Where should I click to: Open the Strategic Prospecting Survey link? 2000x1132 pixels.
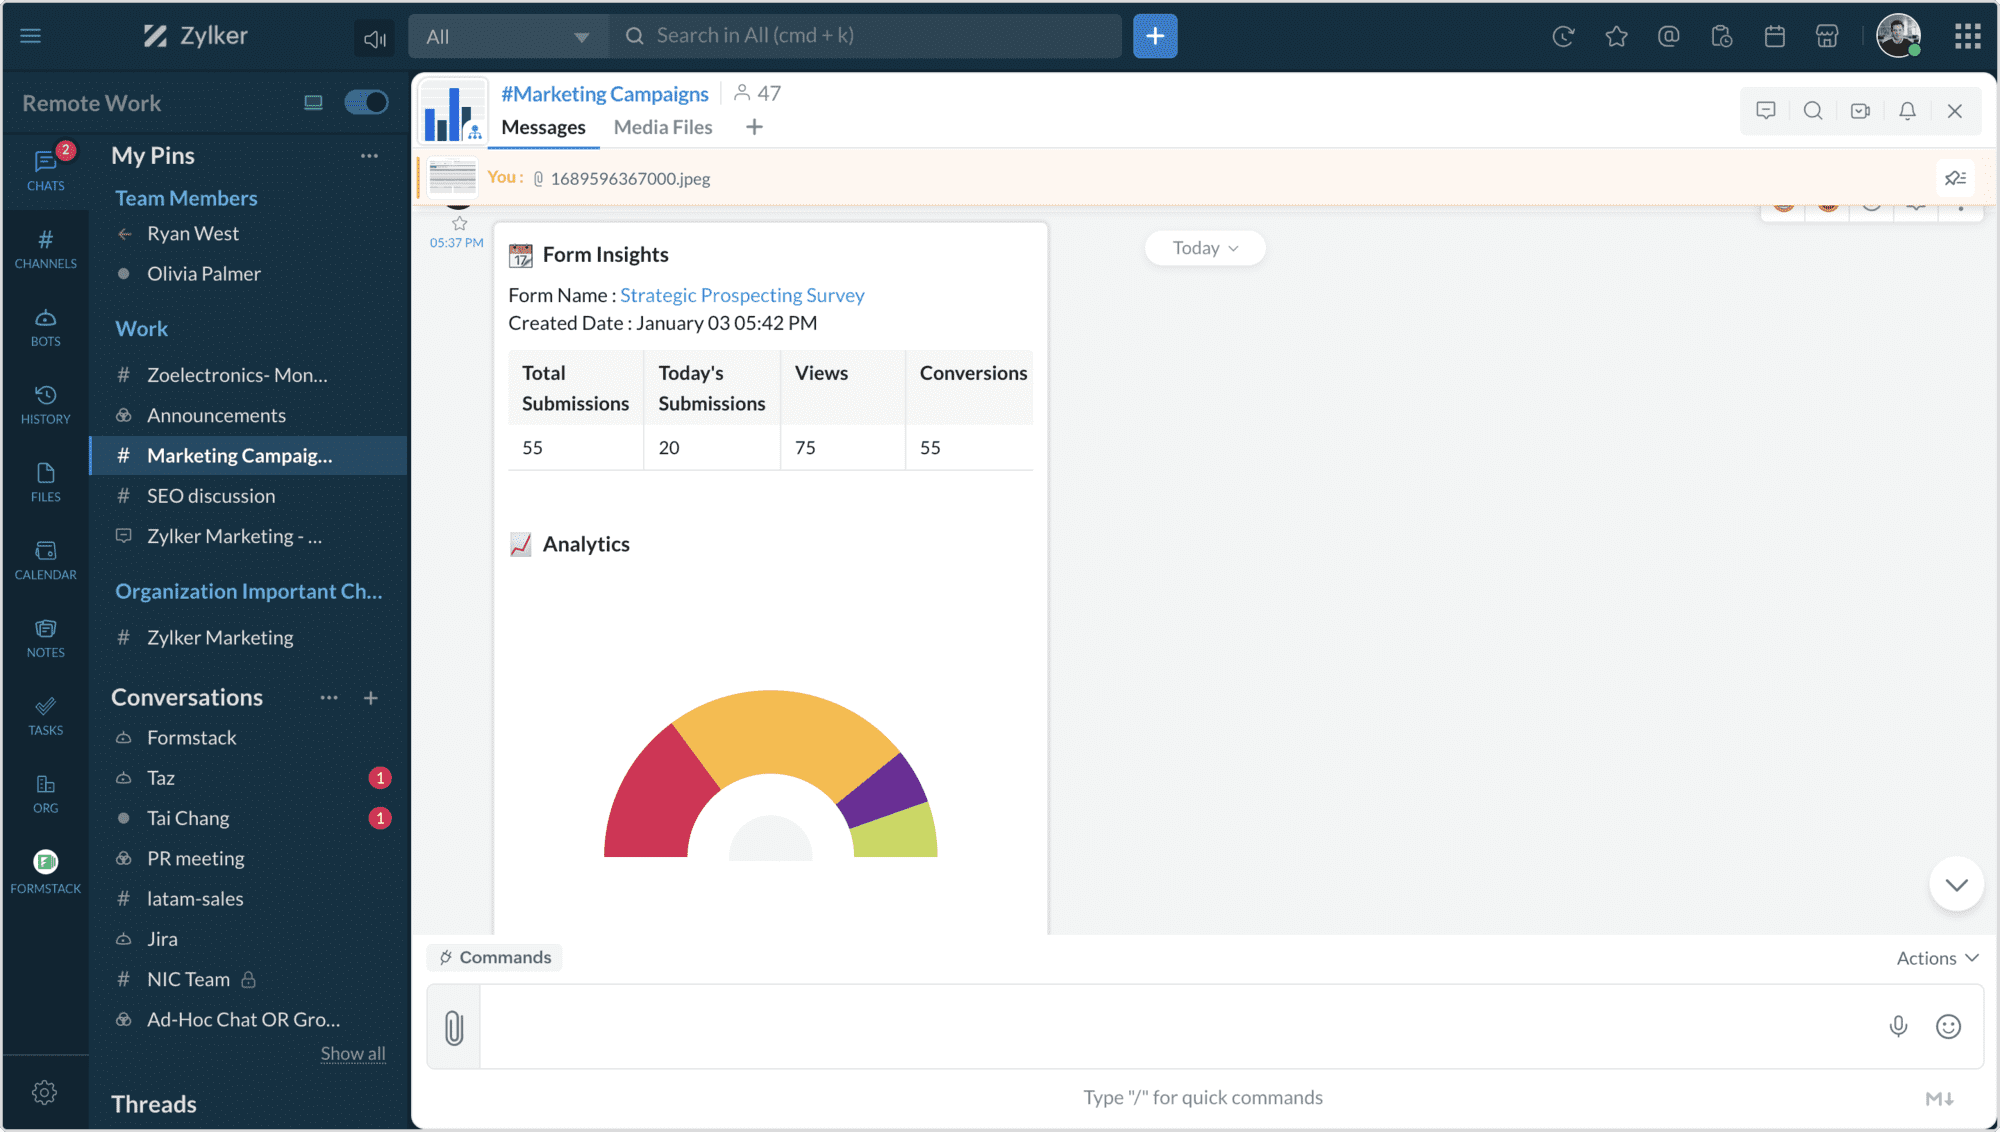click(x=742, y=295)
